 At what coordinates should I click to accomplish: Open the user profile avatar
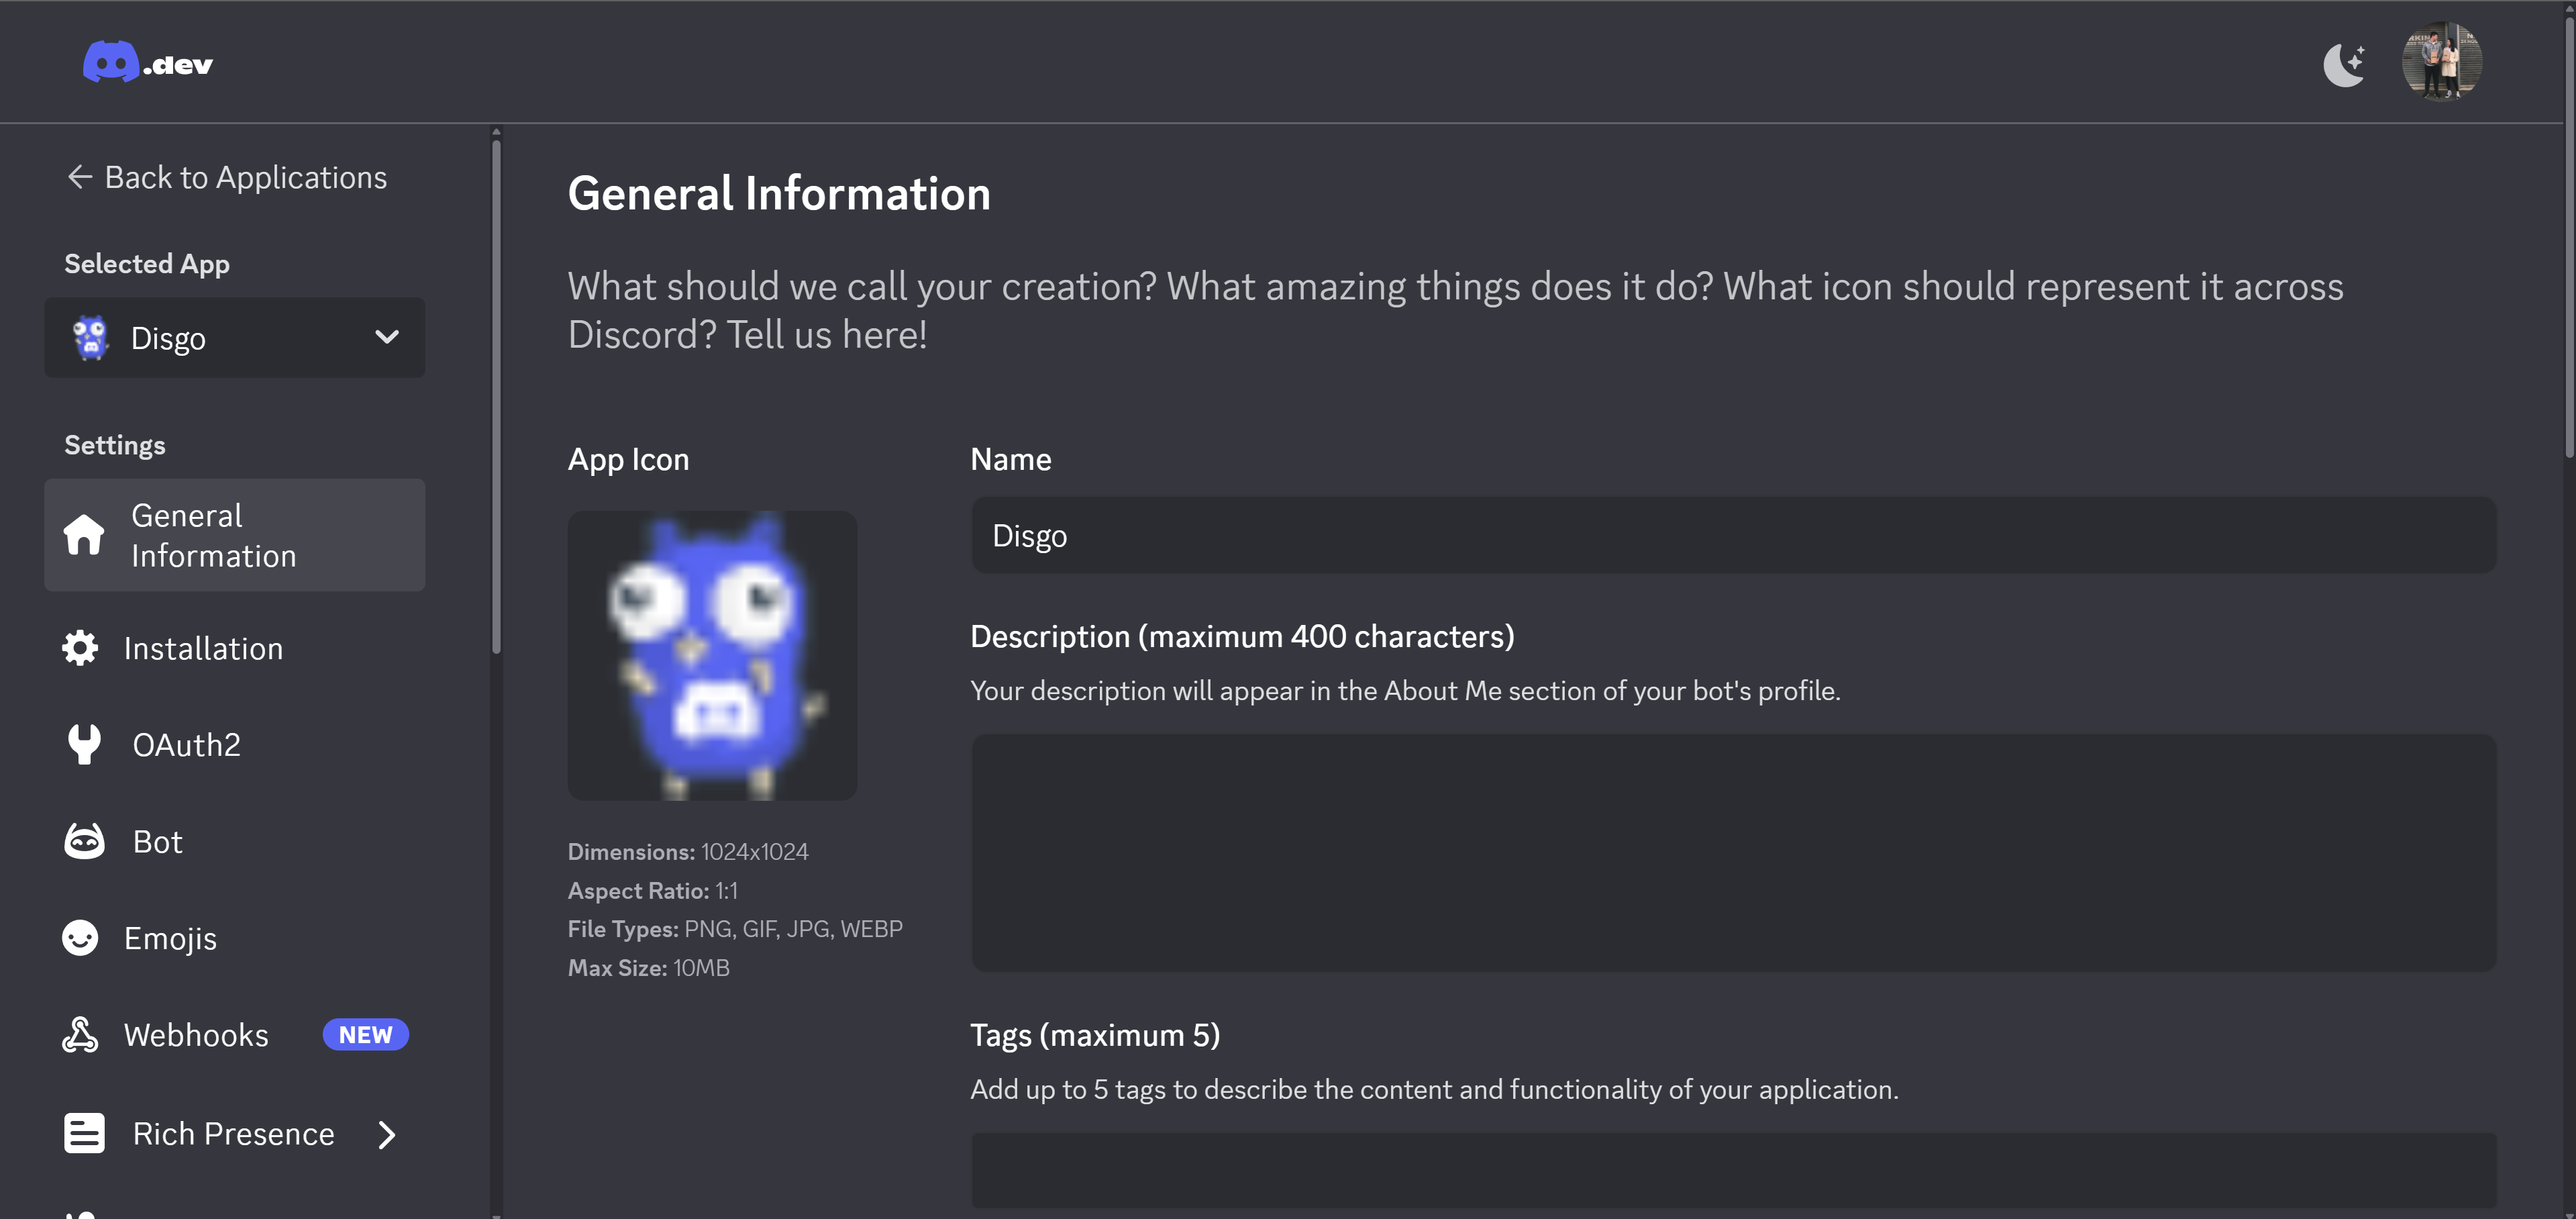(2441, 62)
